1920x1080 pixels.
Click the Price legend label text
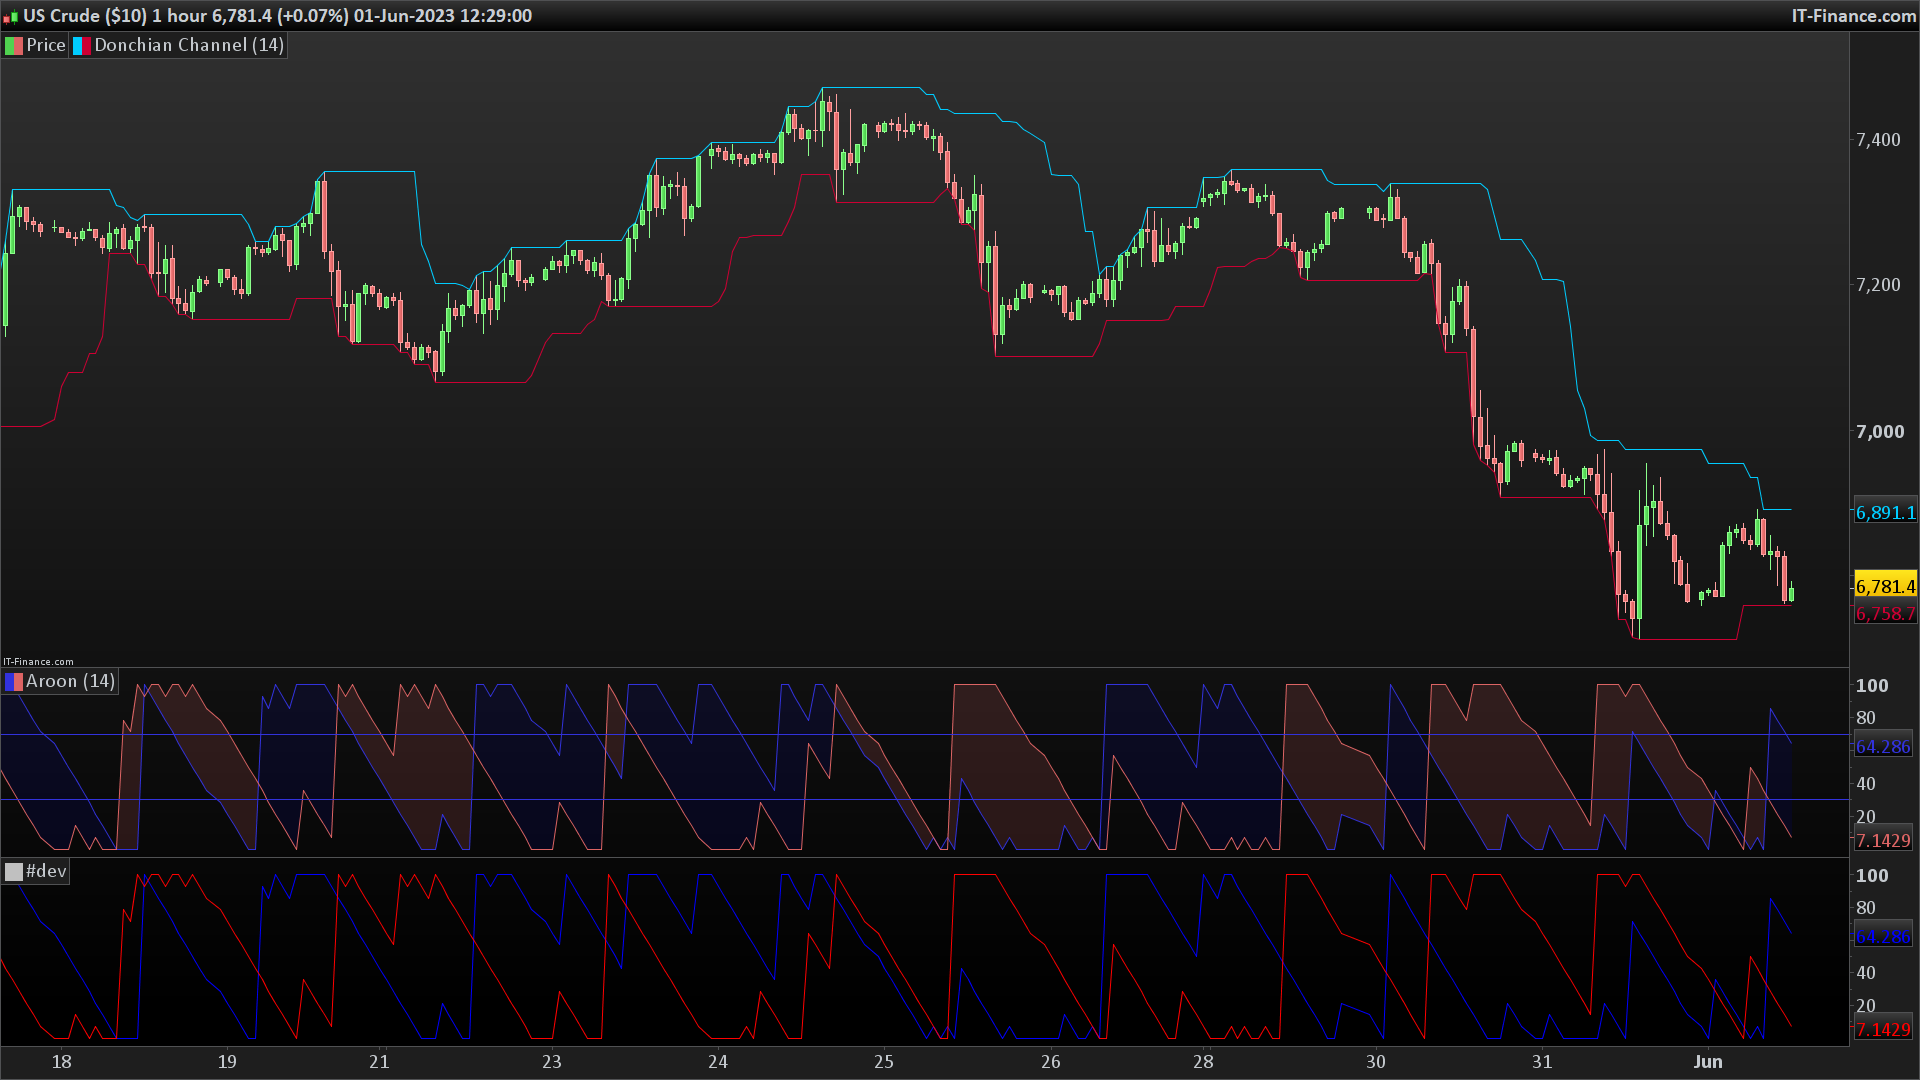tap(46, 46)
